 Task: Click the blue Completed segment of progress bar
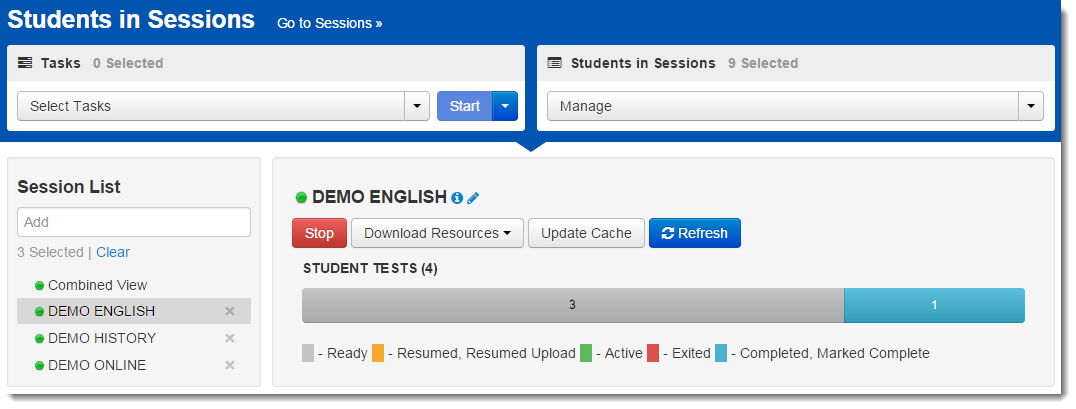point(934,305)
